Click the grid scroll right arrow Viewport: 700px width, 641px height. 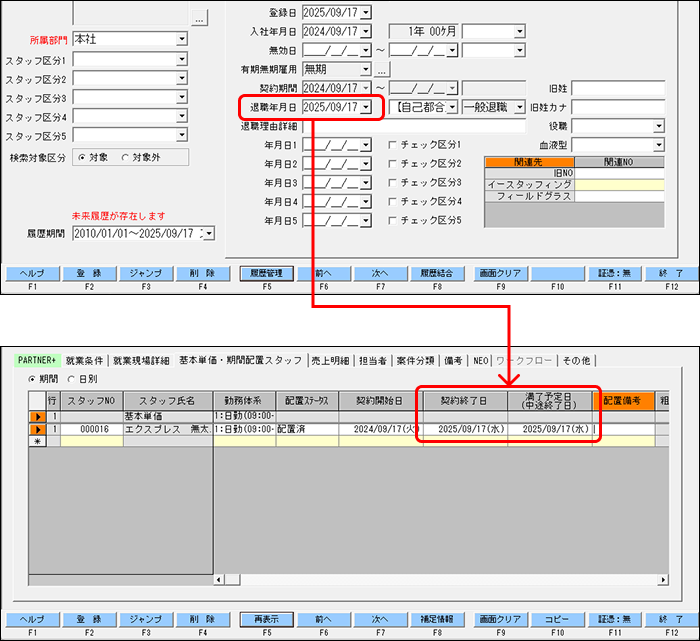click(x=663, y=580)
